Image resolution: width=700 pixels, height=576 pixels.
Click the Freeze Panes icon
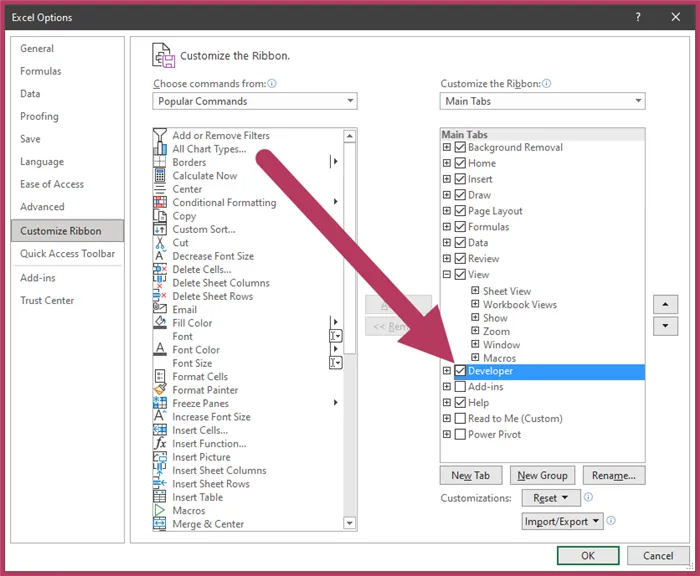point(160,403)
